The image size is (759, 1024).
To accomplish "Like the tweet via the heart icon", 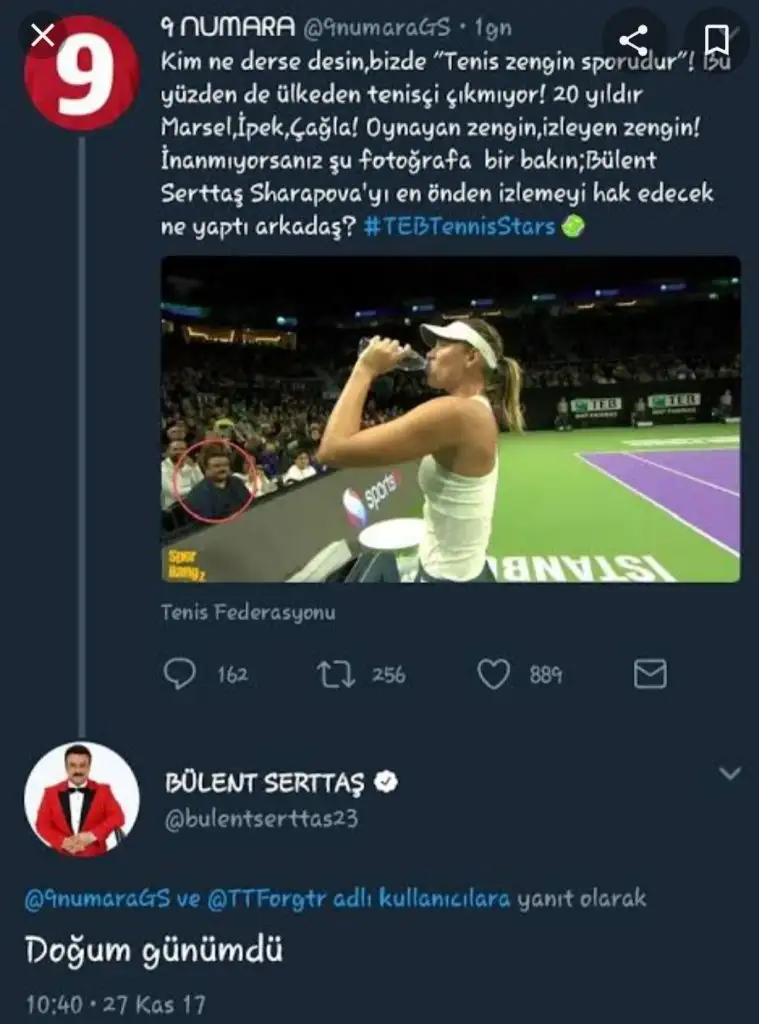I will coord(493,675).
